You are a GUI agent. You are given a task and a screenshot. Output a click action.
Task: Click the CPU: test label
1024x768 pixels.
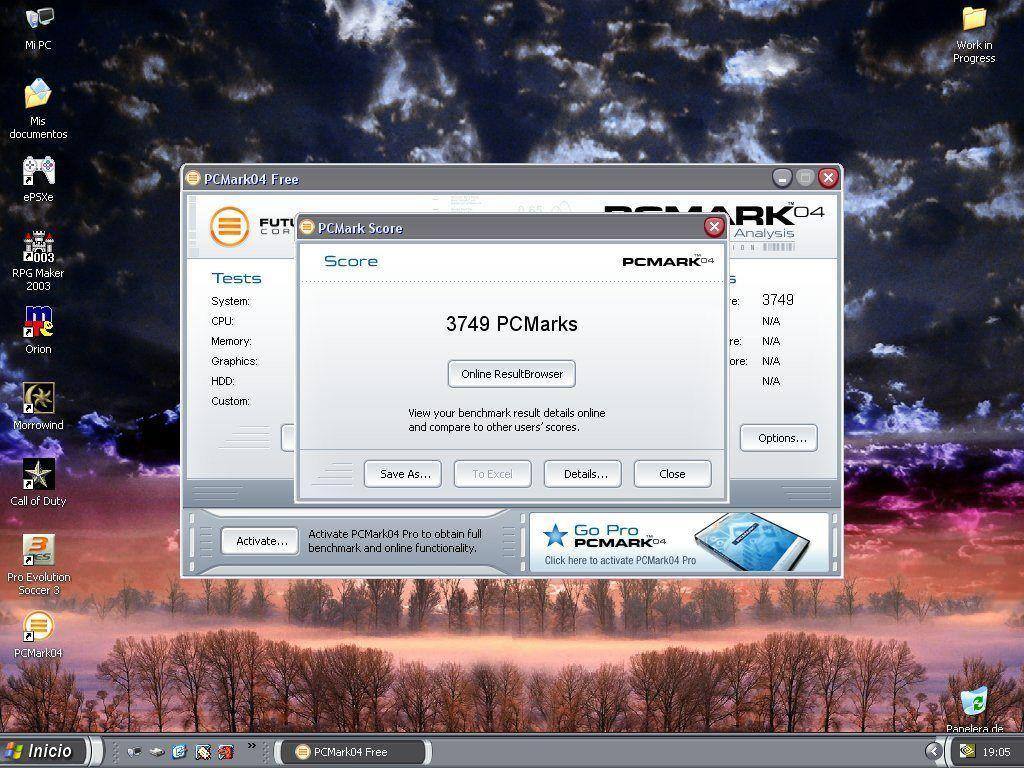(x=222, y=321)
